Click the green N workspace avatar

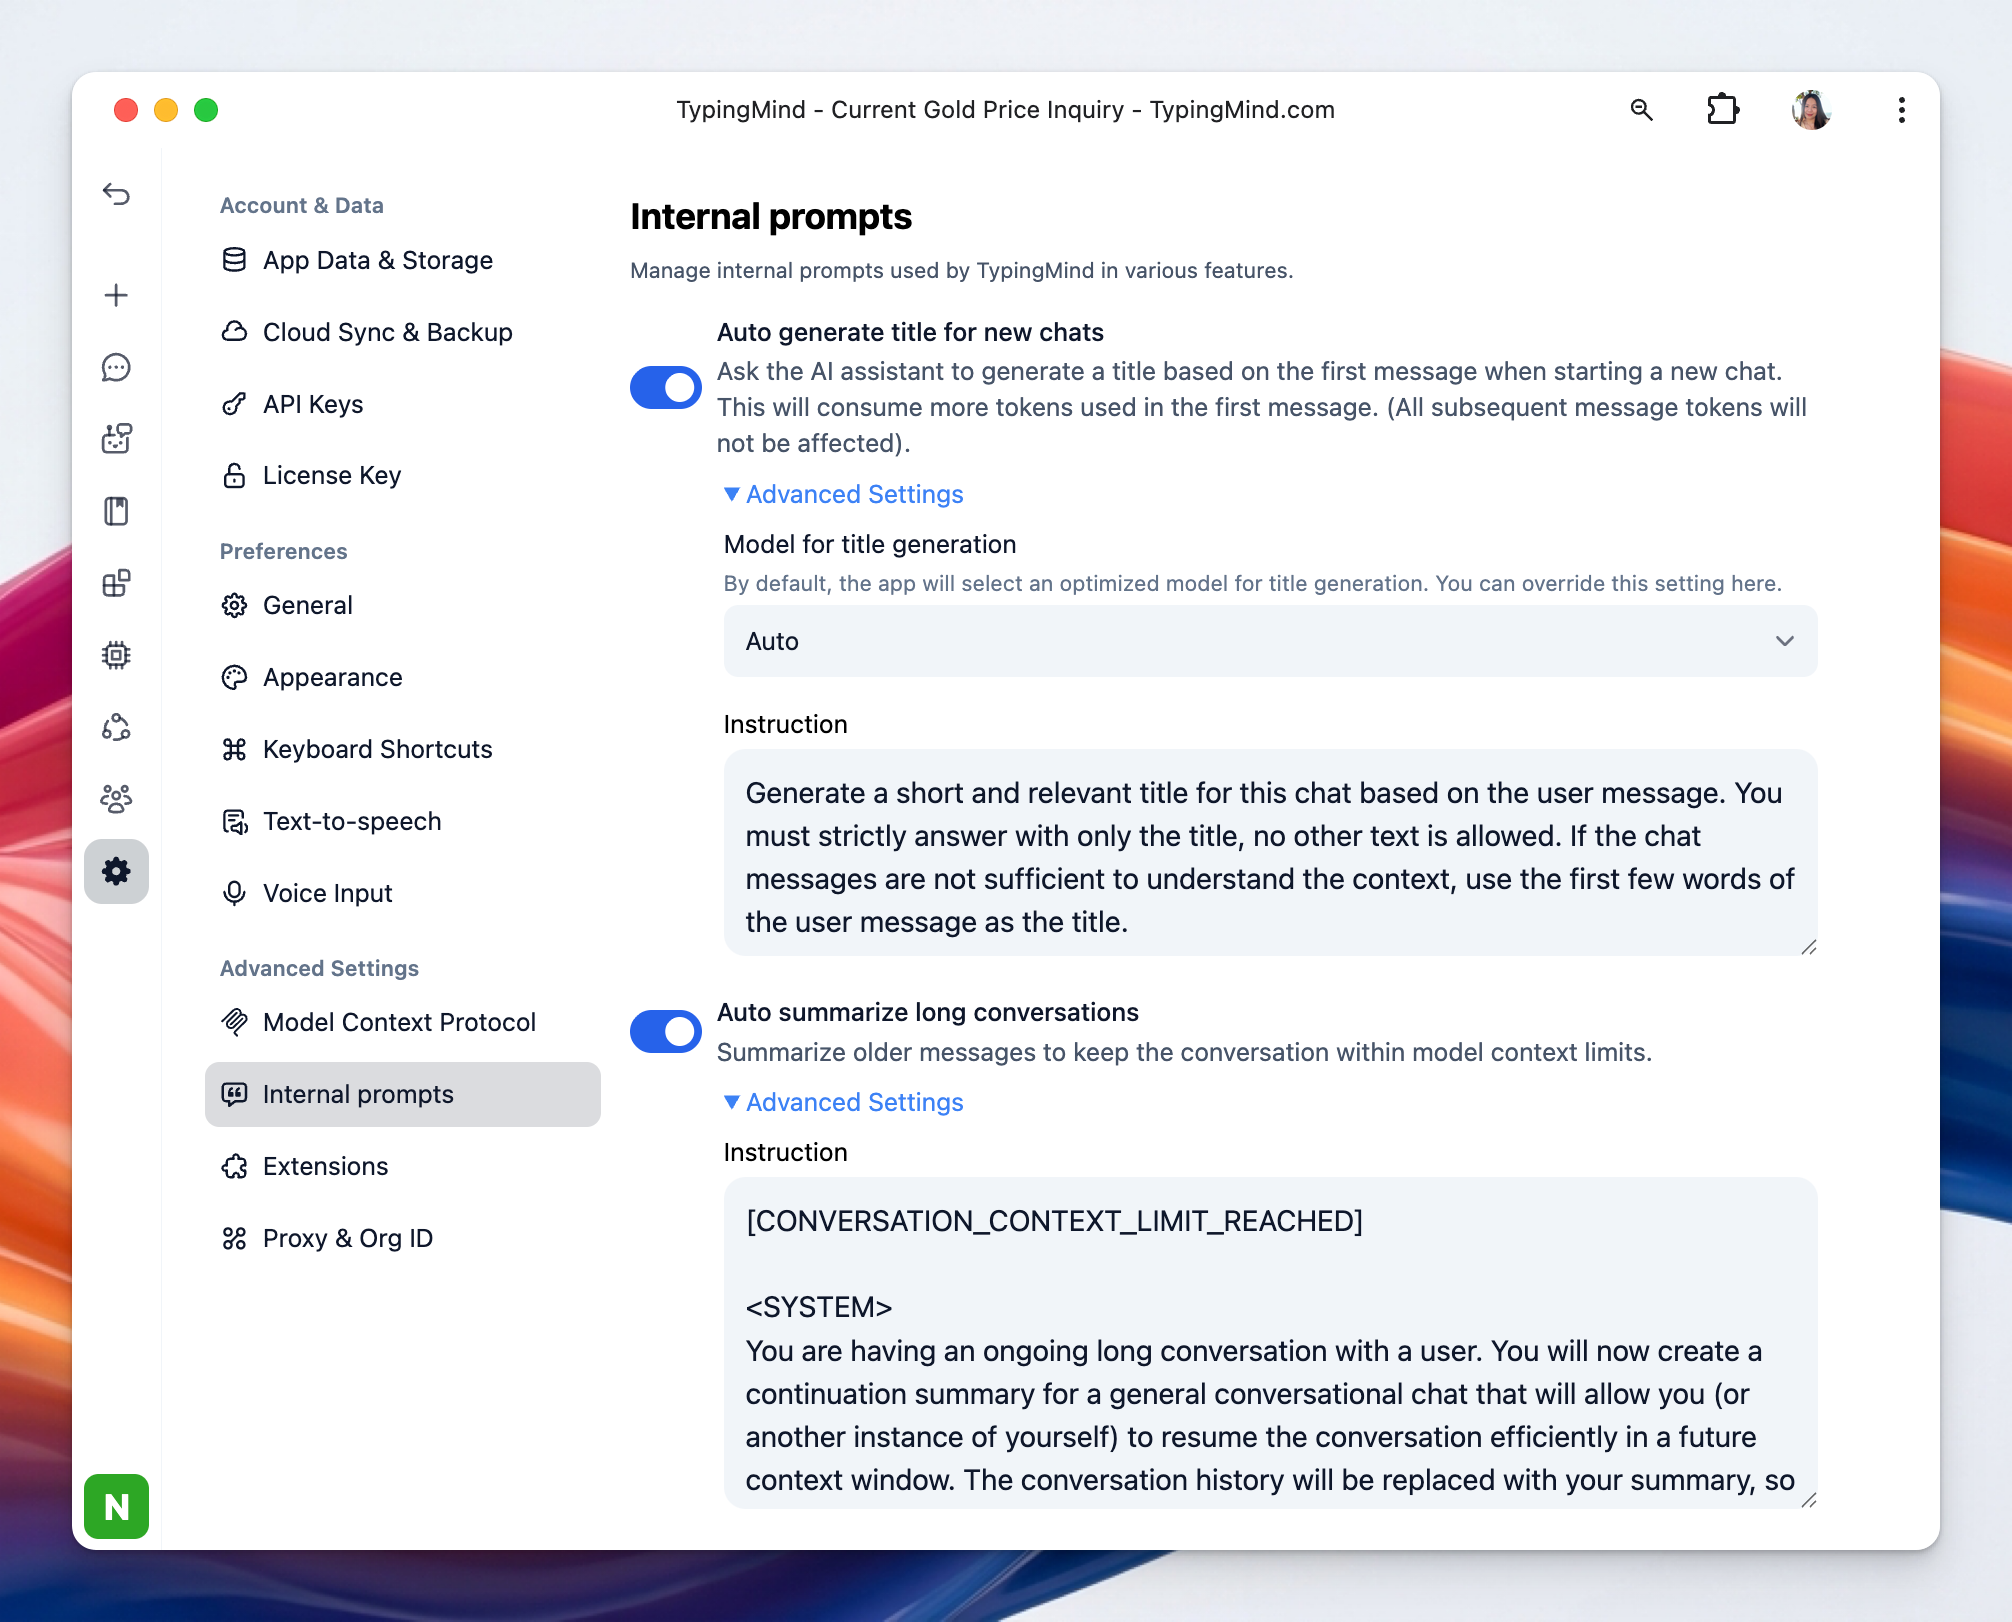pyautogui.click(x=116, y=1506)
